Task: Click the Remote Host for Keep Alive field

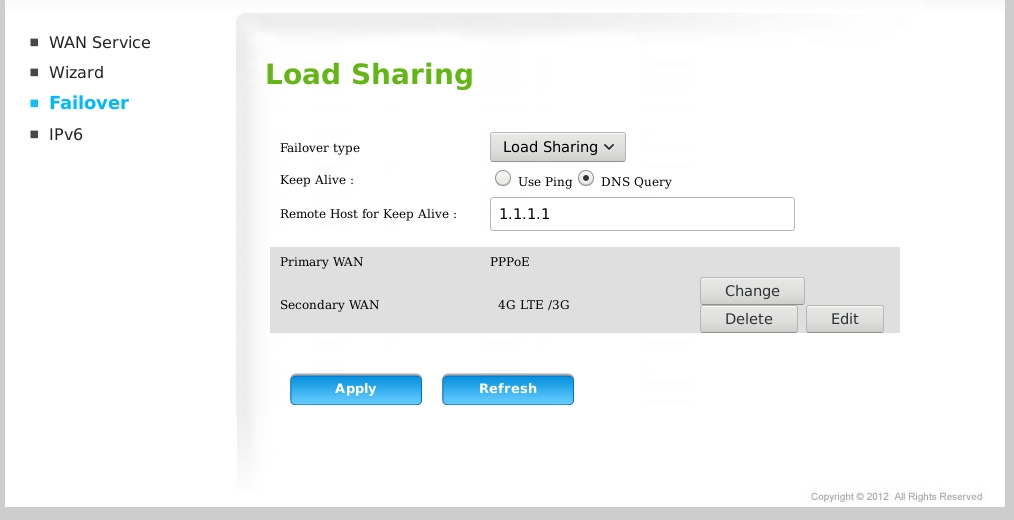Action: click(642, 214)
